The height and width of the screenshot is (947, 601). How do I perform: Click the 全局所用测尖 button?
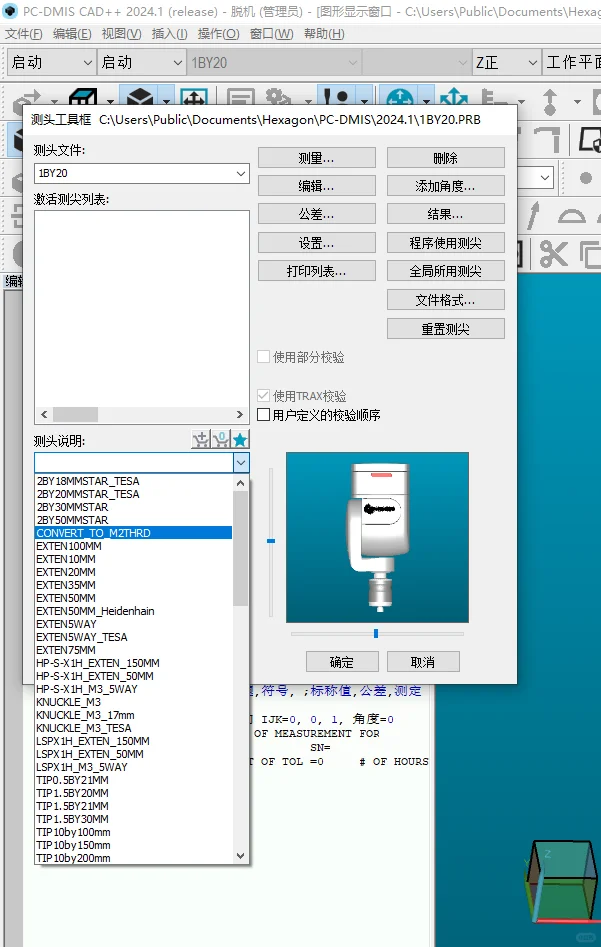coord(446,271)
